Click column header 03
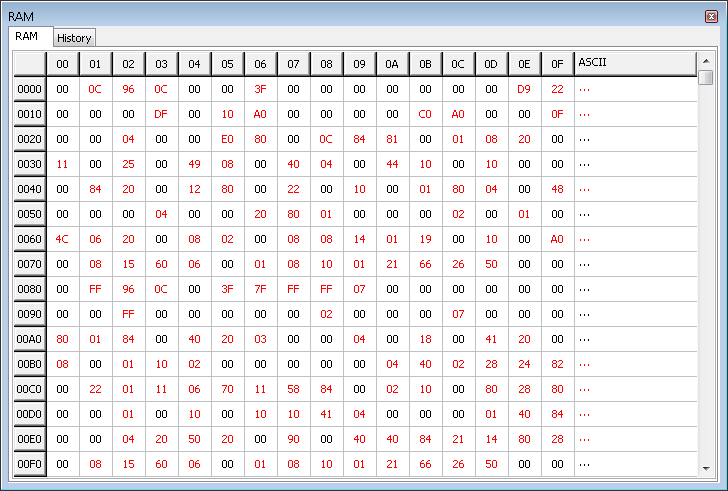The width and height of the screenshot is (728, 491). [162, 64]
